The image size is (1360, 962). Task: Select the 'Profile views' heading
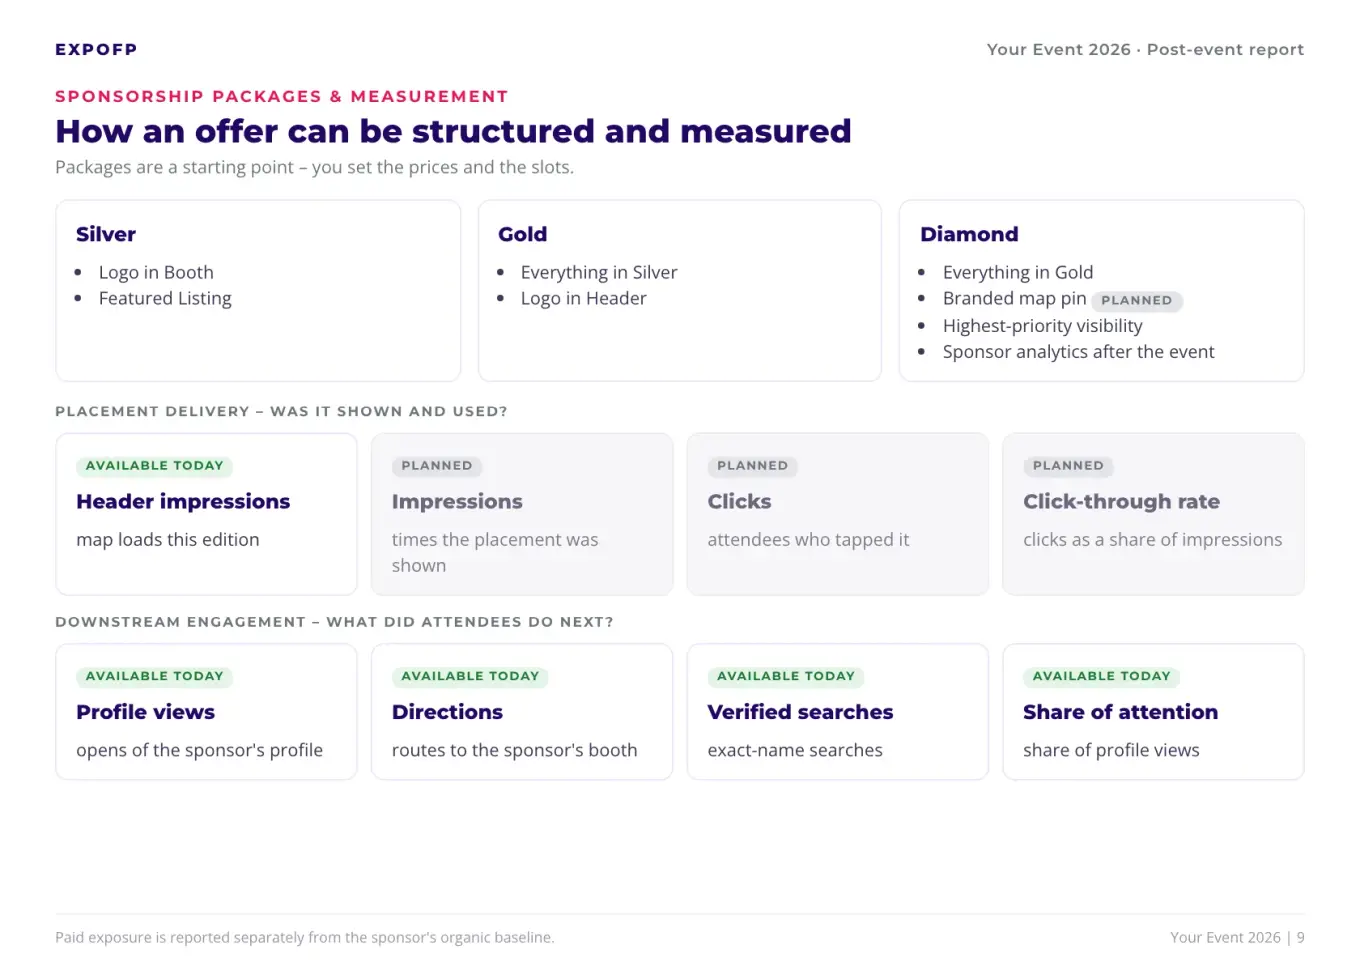pyautogui.click(x=146, y=712)
